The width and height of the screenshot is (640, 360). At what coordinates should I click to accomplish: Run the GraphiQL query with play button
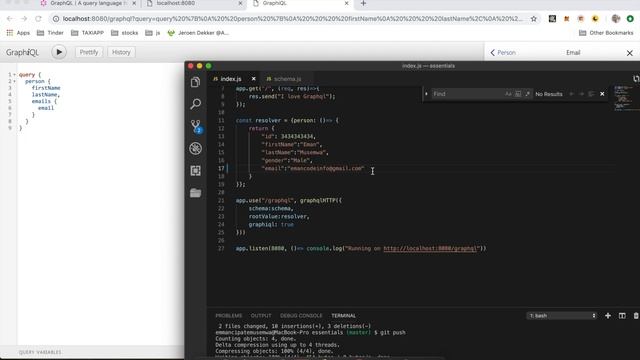[59, 52]
